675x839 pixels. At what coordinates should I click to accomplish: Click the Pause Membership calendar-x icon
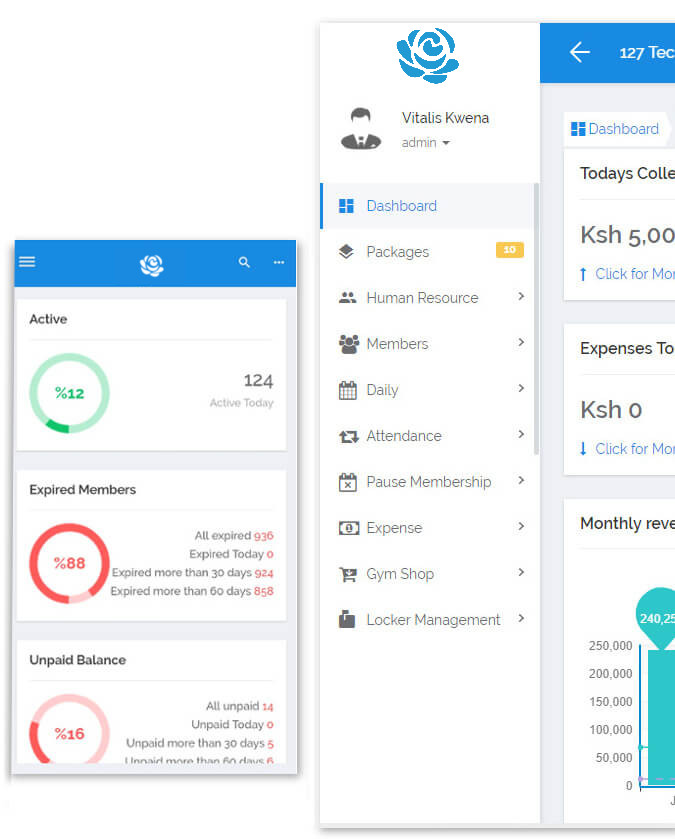348,482
